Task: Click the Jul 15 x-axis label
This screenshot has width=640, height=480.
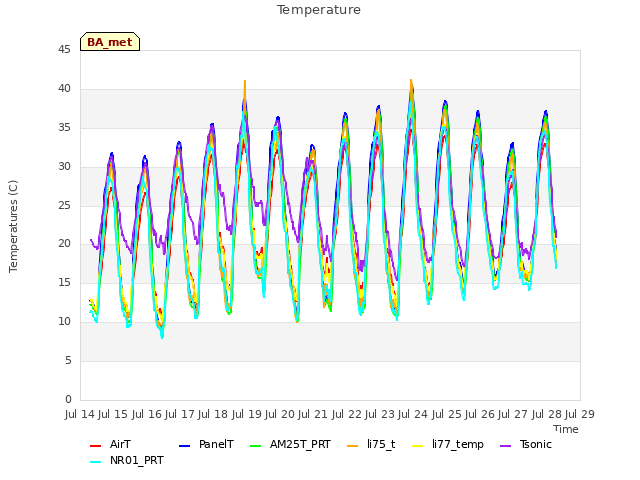Action: (x=113, y=414)
